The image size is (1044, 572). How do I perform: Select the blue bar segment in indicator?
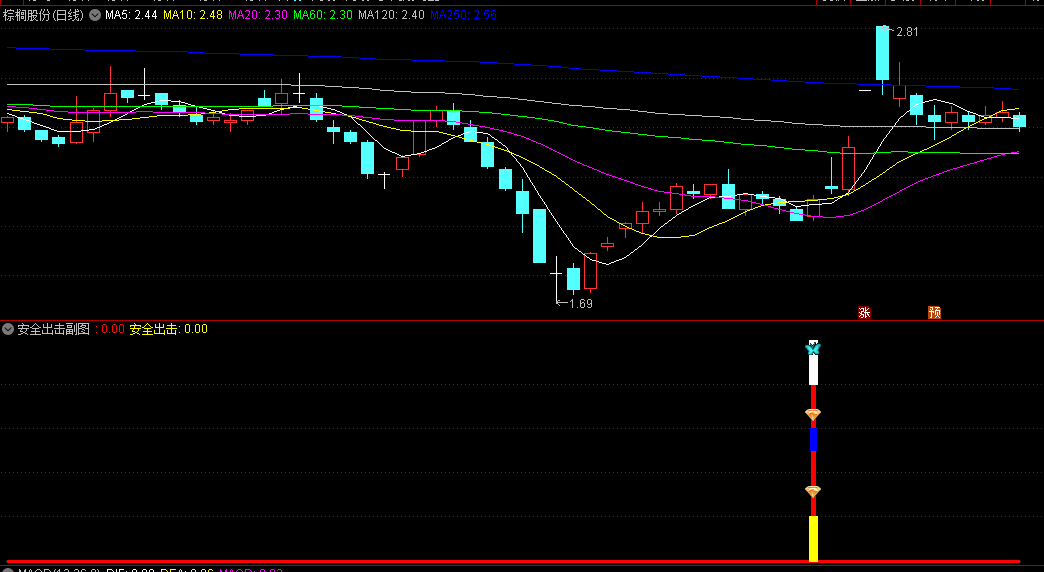point(813,439)
